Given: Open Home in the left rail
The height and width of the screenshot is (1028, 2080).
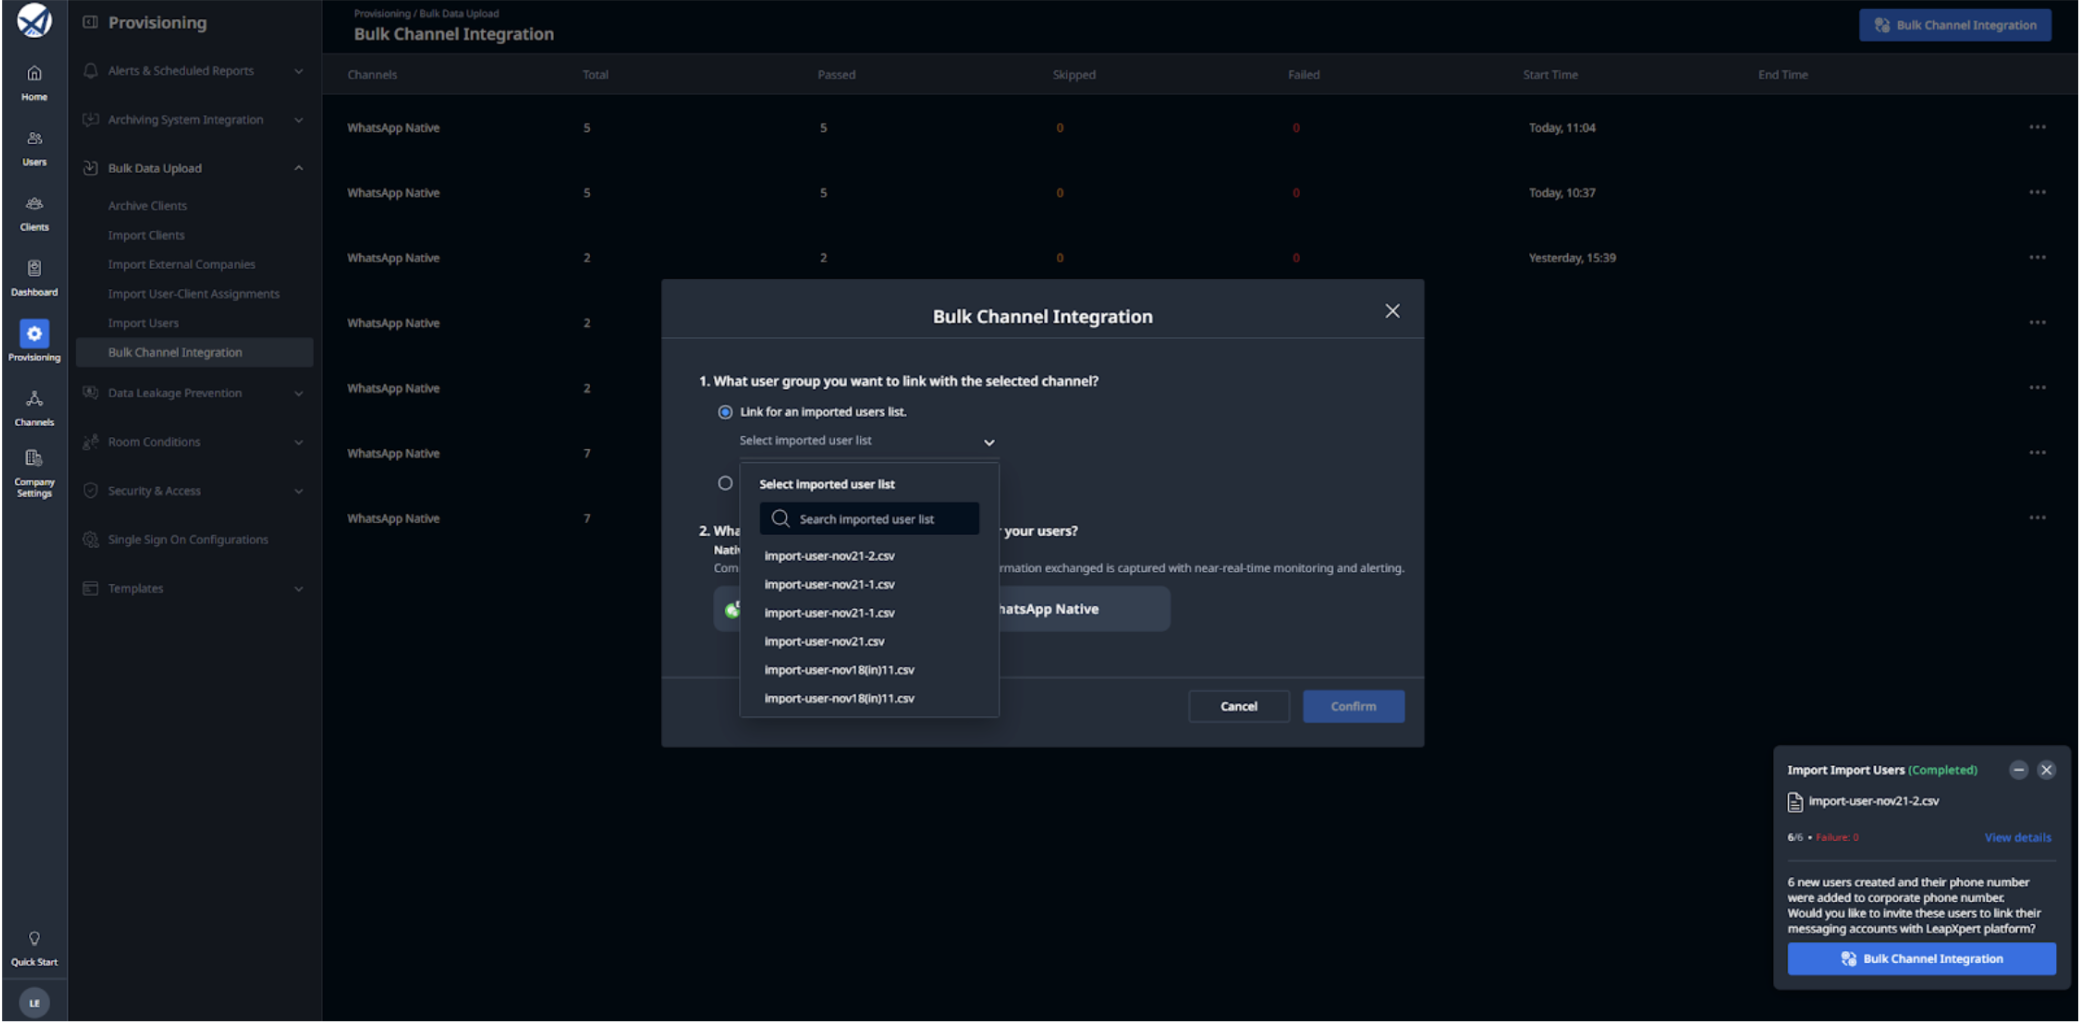Looking at the screenshot, I should pos(34,82).
